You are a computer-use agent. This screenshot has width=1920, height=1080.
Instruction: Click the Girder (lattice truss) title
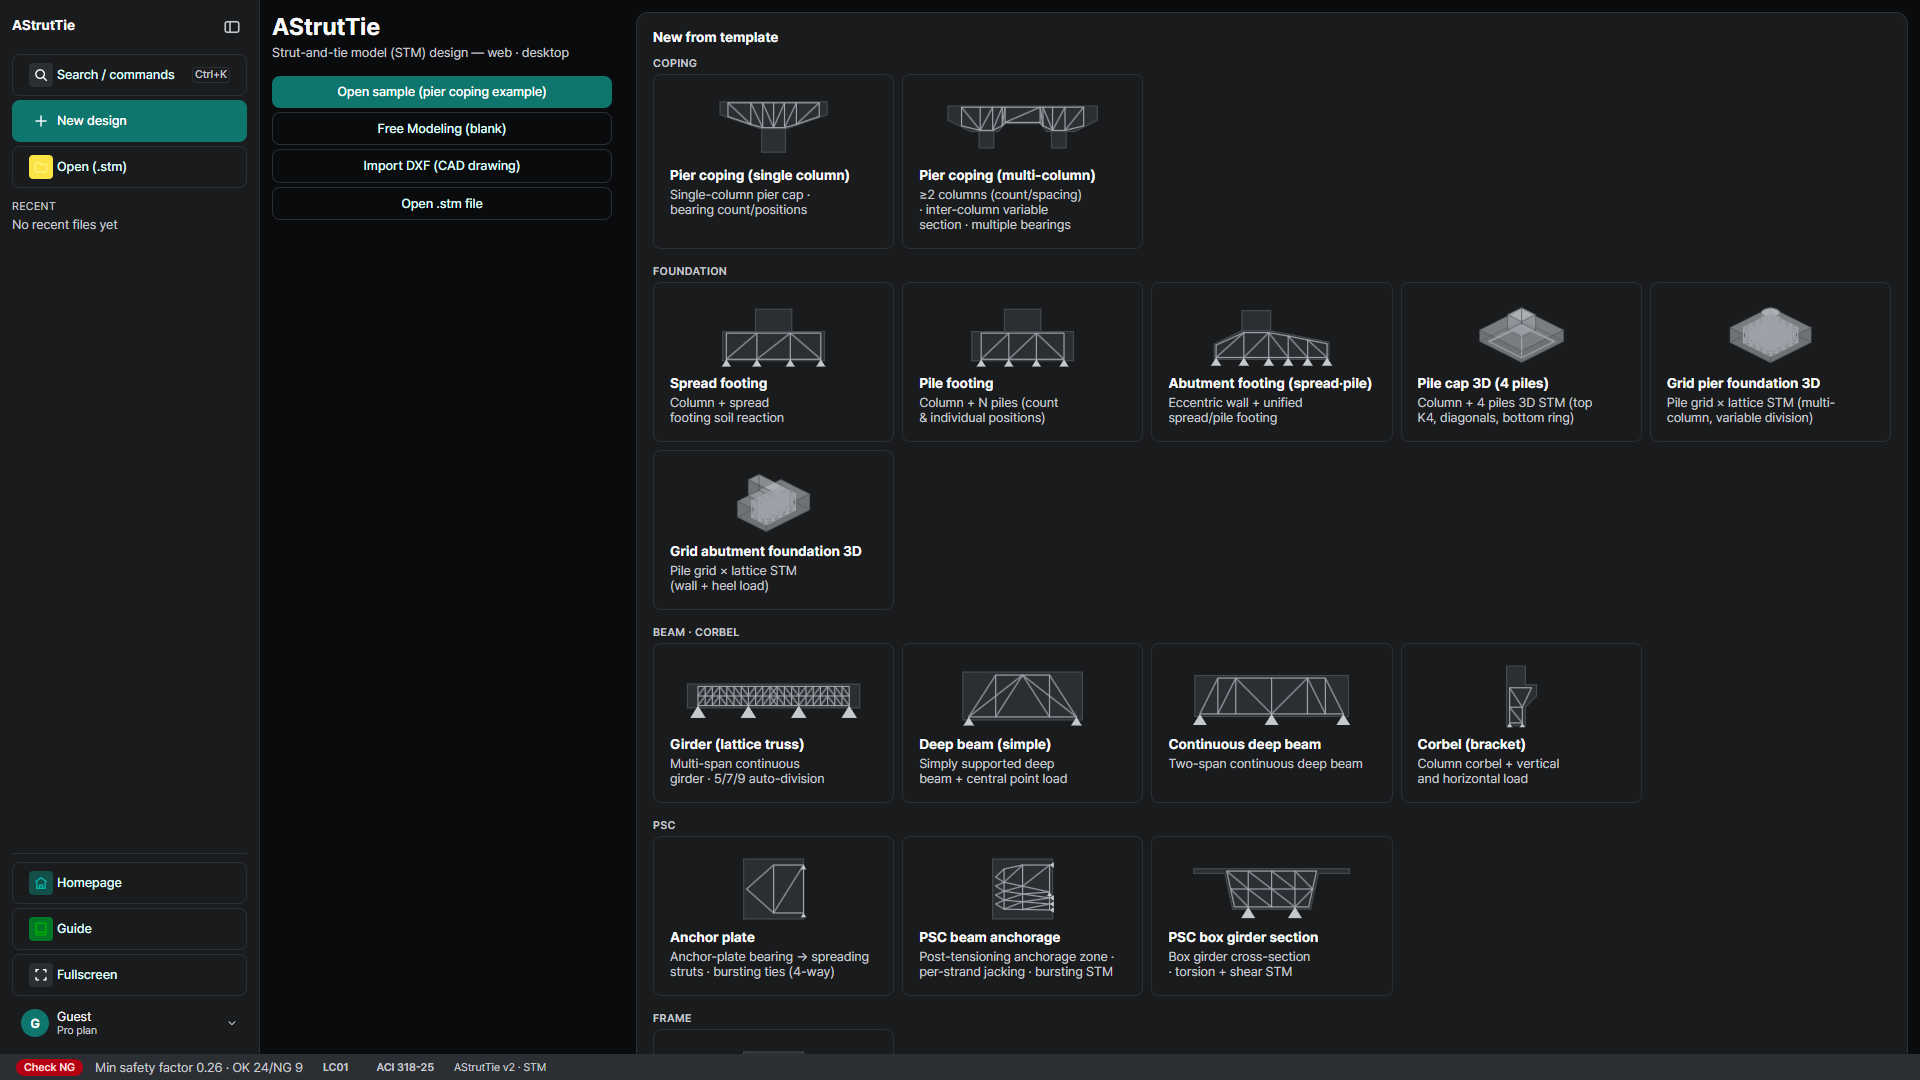[737, 744]
